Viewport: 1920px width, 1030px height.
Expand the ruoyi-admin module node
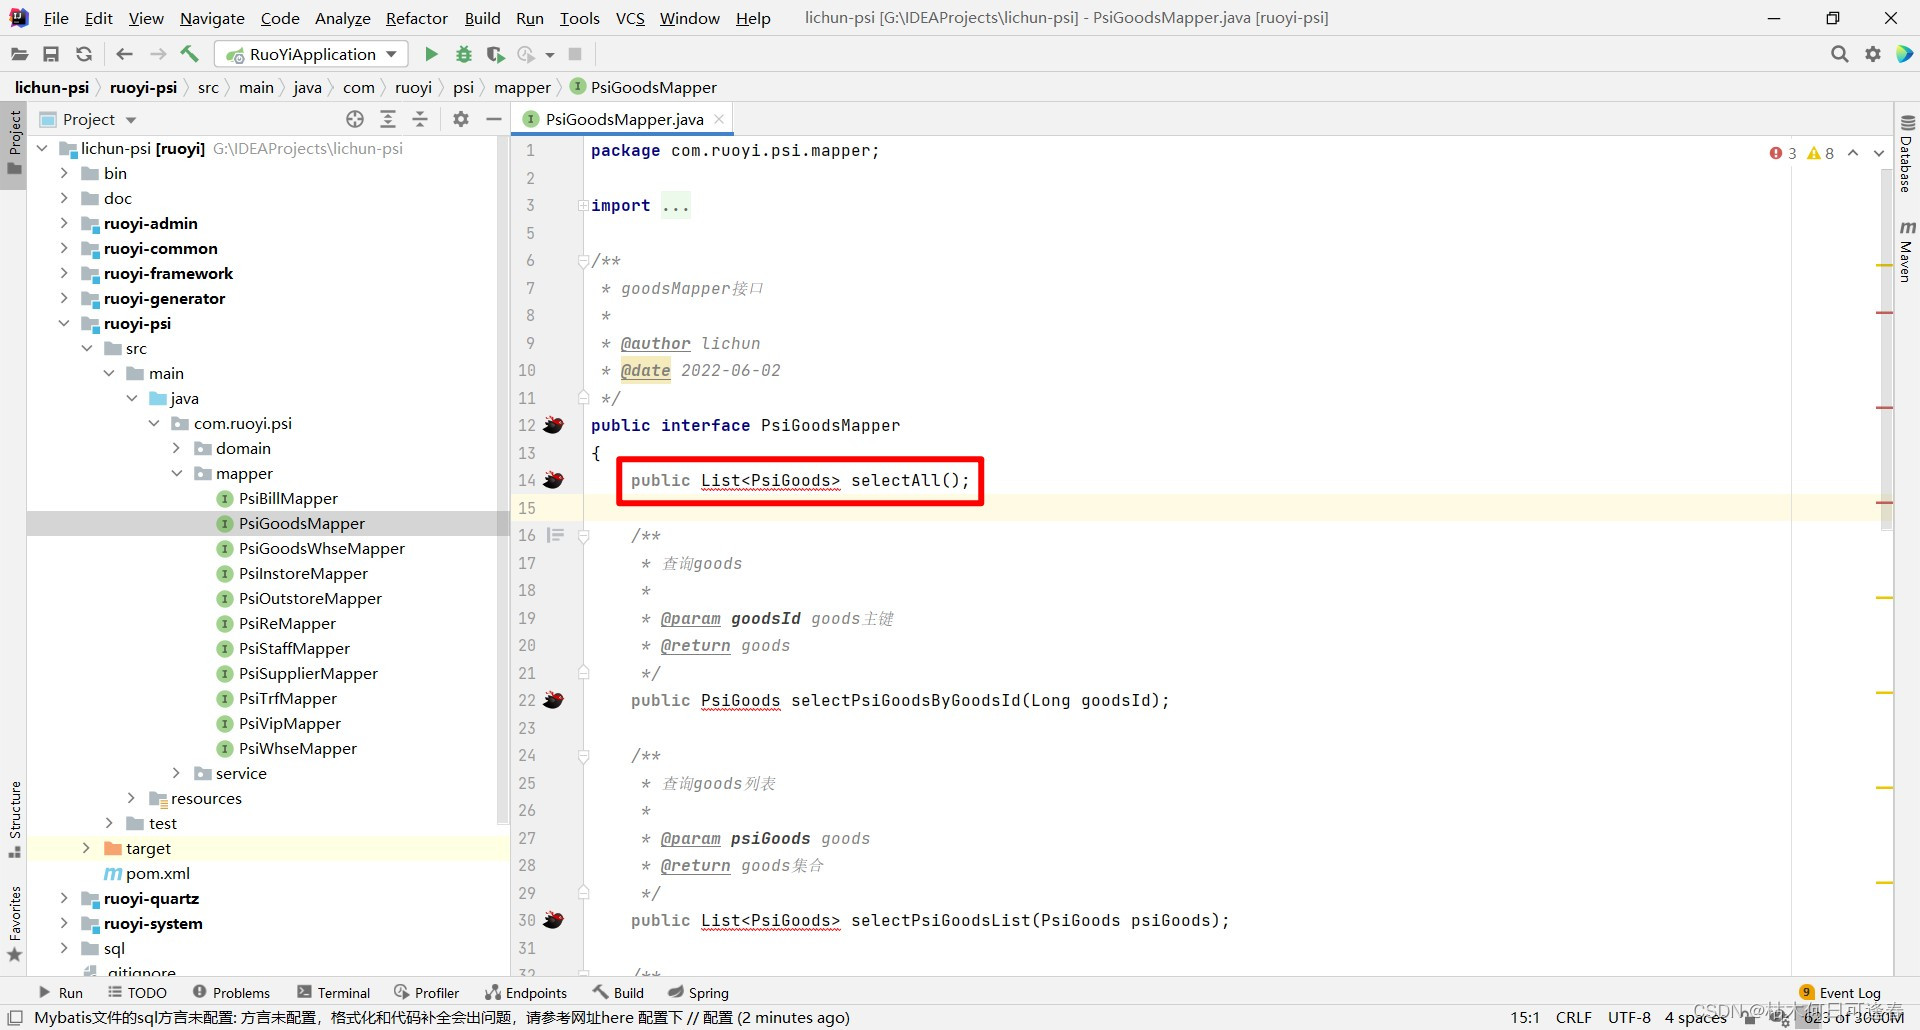click(63, 223)
